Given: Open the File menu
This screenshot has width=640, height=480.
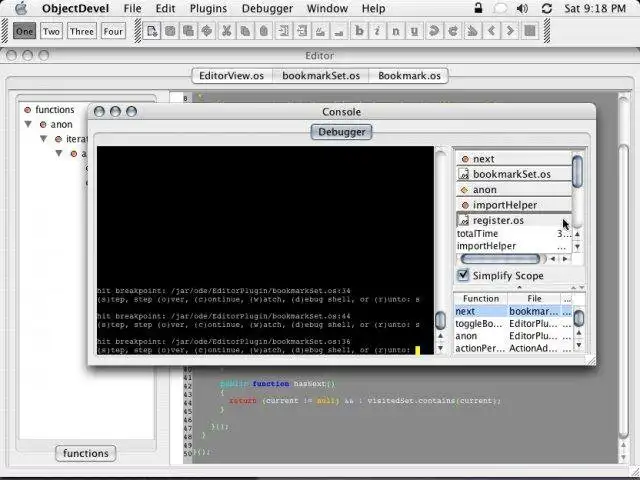Looking at the screenshot, I should (x=132, y=8).
